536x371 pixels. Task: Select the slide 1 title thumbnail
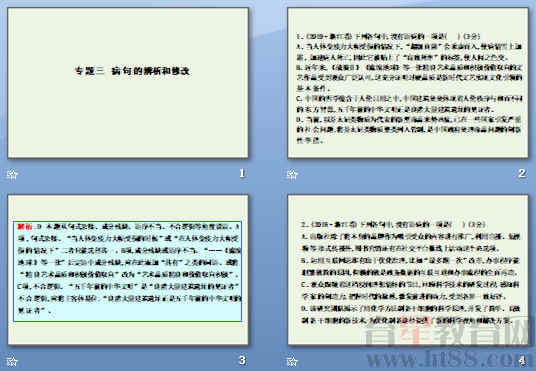(128, 83)
